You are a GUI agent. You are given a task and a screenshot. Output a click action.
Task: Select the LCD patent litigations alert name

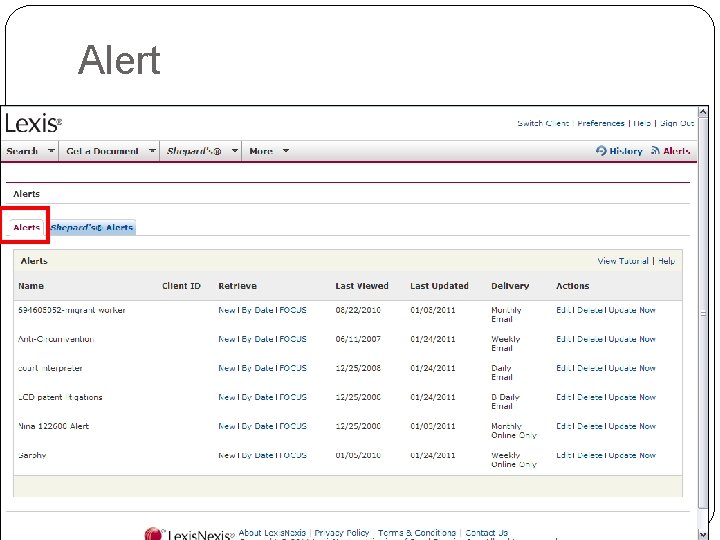(60, 397)
